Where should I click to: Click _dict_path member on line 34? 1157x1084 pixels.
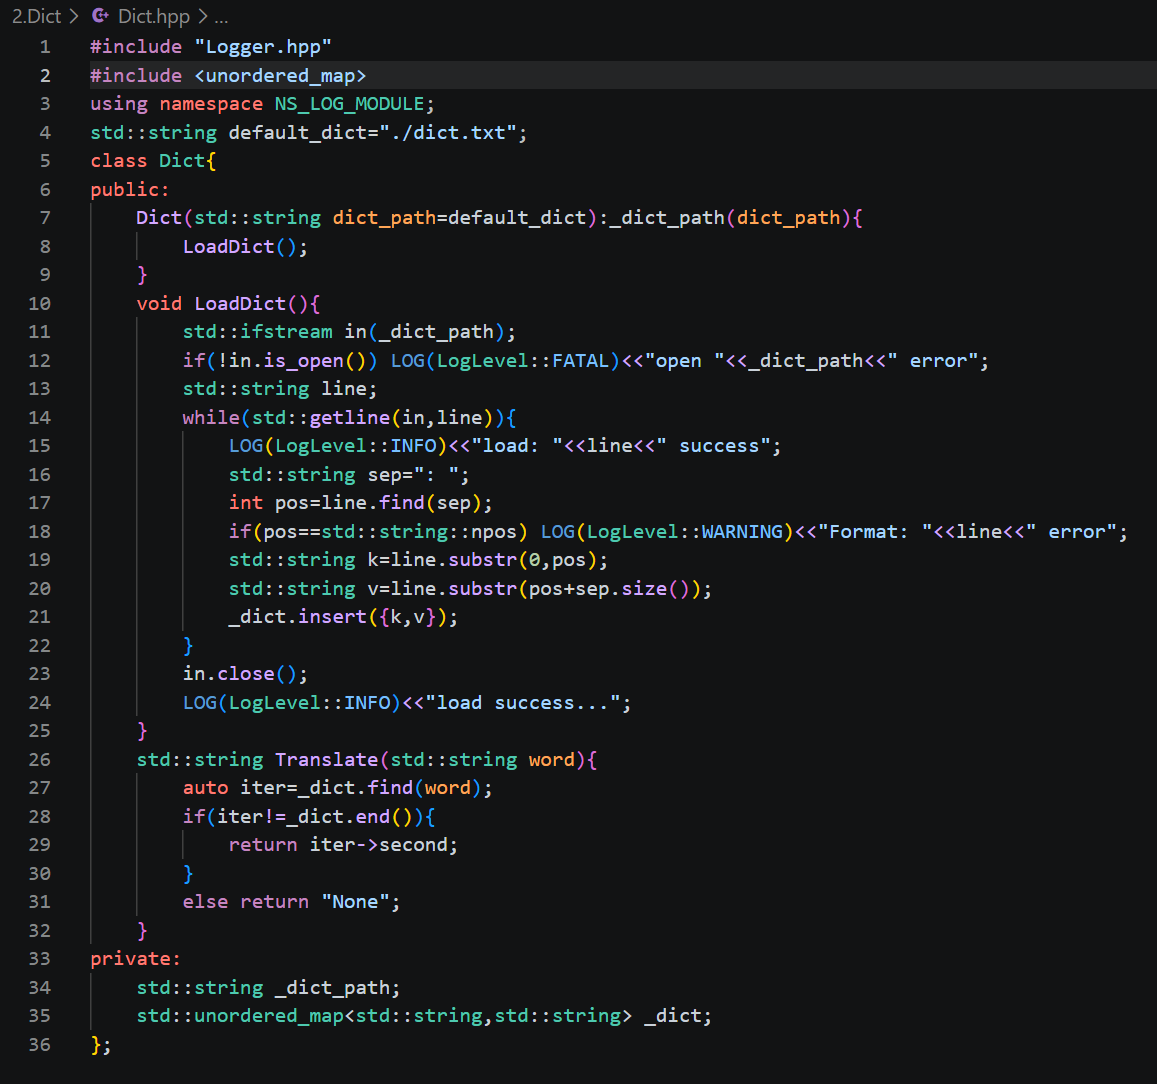(332, 988)
